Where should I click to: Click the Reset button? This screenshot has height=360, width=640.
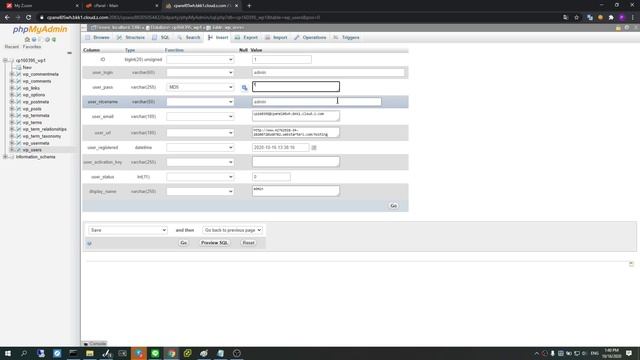coord(248,243)
